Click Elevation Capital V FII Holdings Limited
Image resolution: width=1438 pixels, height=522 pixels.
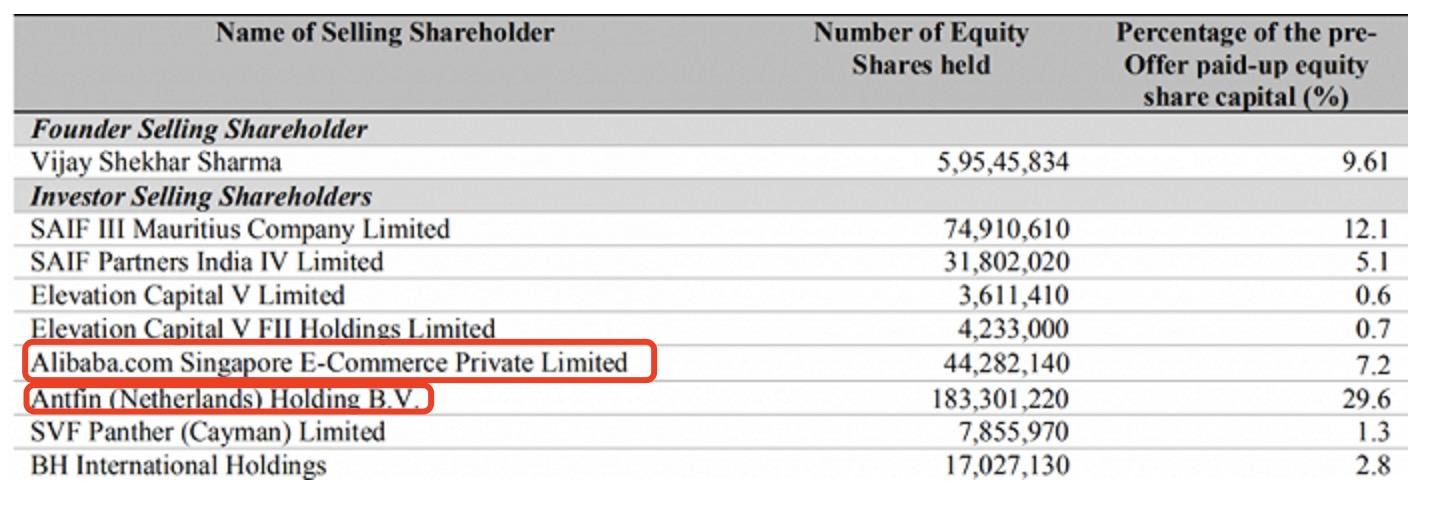(263, 328)
